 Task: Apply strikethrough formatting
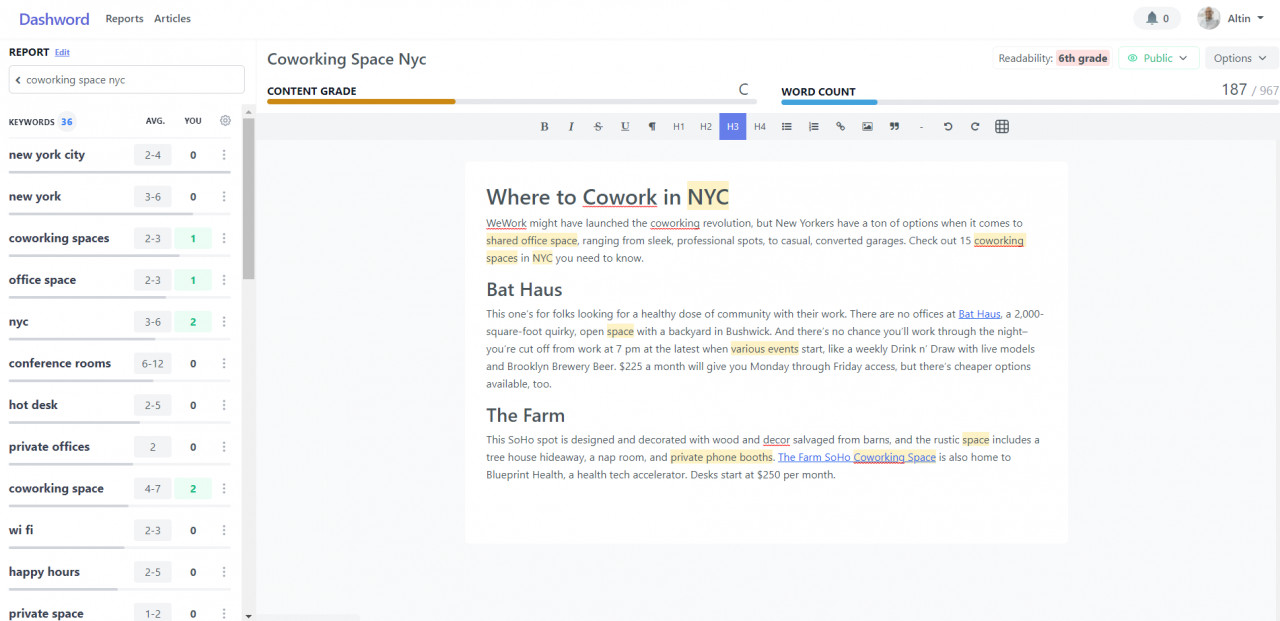pos(598,127)
